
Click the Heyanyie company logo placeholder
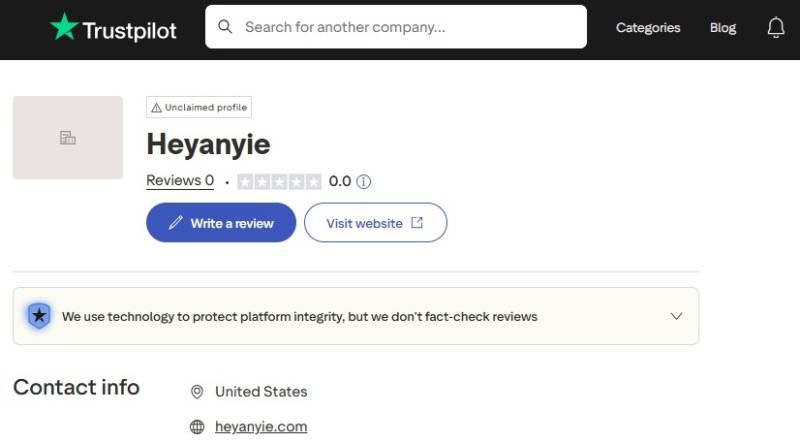tap(68, 137)
